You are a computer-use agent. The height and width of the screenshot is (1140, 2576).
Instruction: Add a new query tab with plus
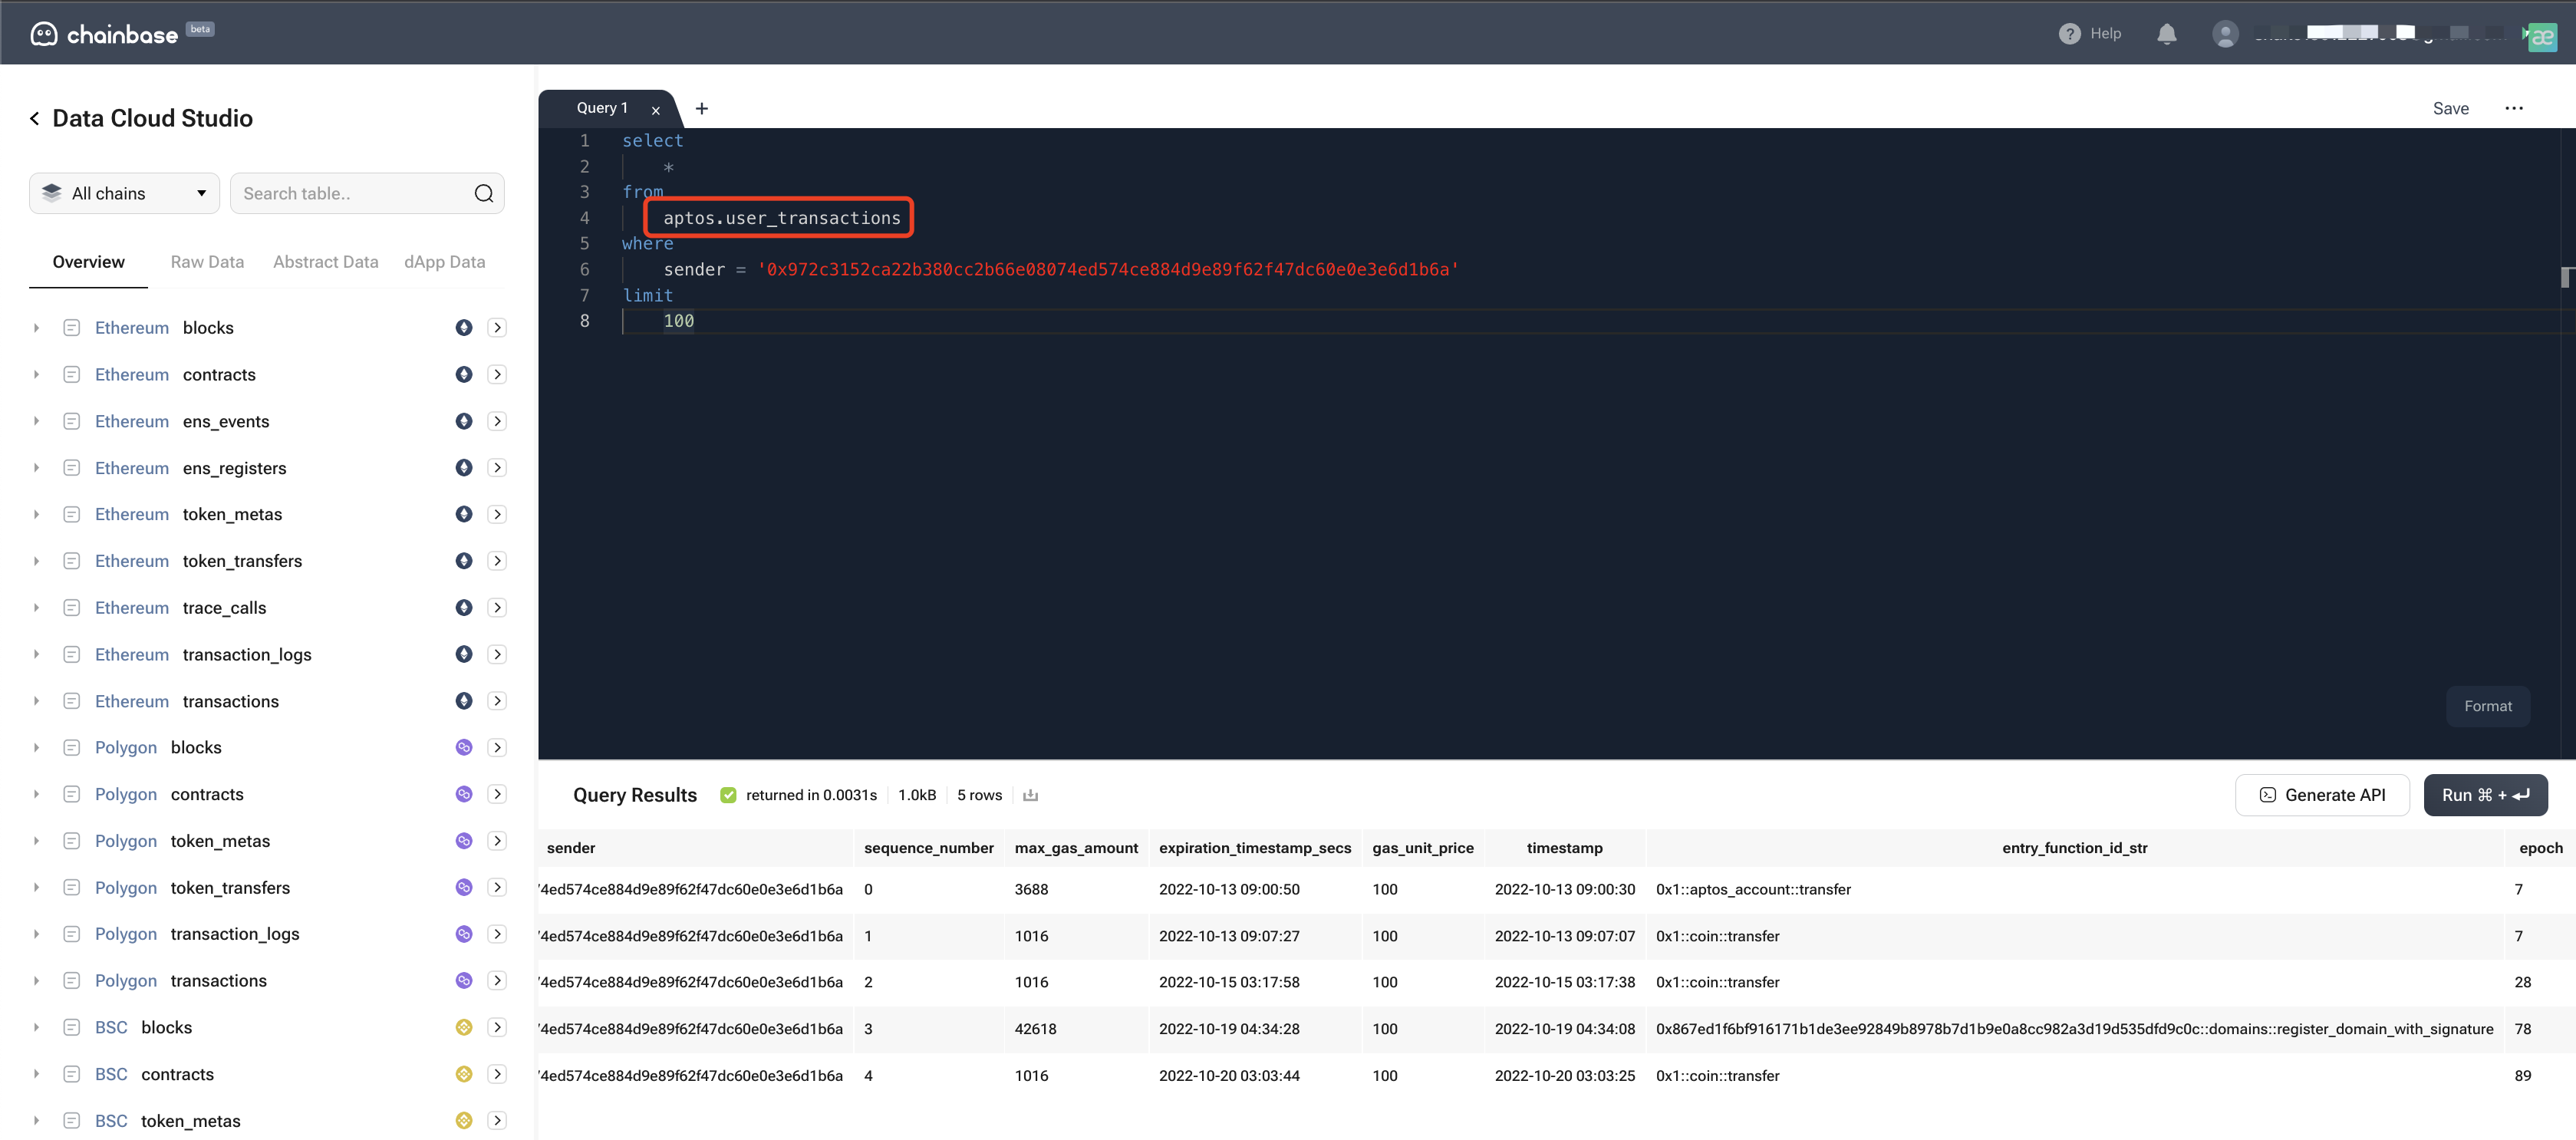702,108
